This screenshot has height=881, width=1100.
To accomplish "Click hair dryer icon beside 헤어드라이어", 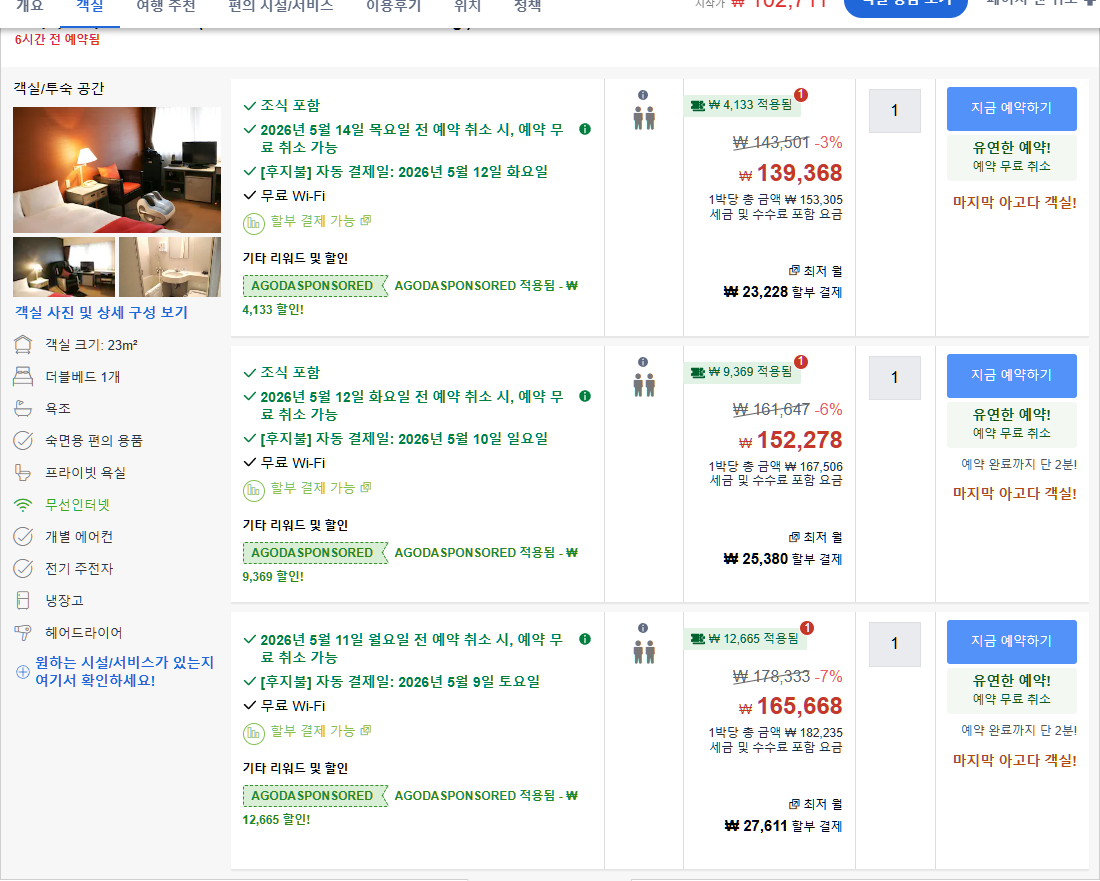I will coord(23,633).
